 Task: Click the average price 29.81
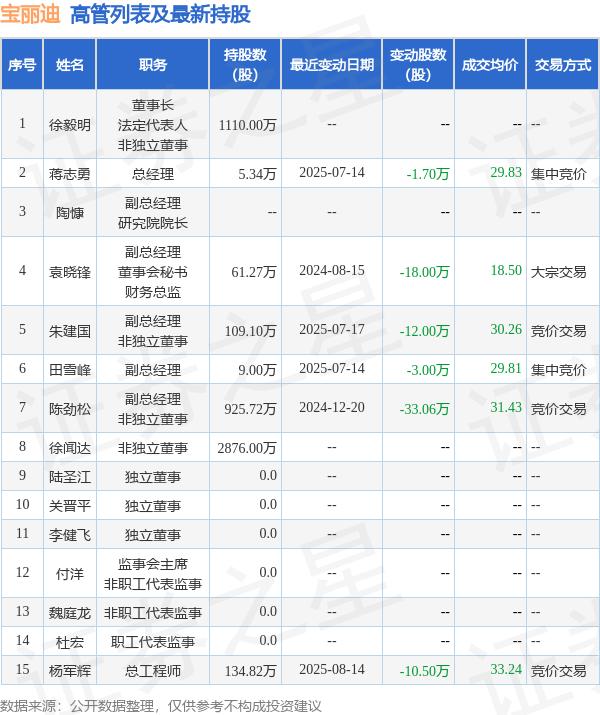[x=506, y=368]
